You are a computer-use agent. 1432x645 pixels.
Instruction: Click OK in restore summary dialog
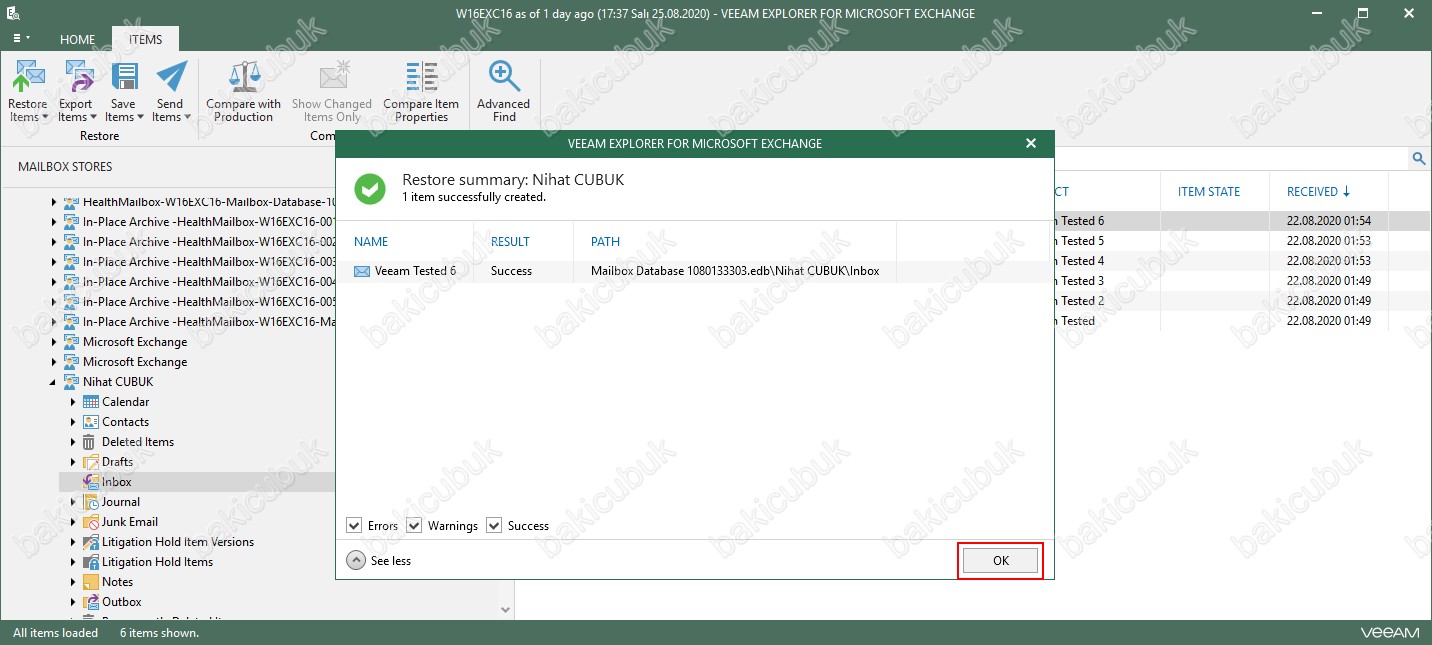1001,561
